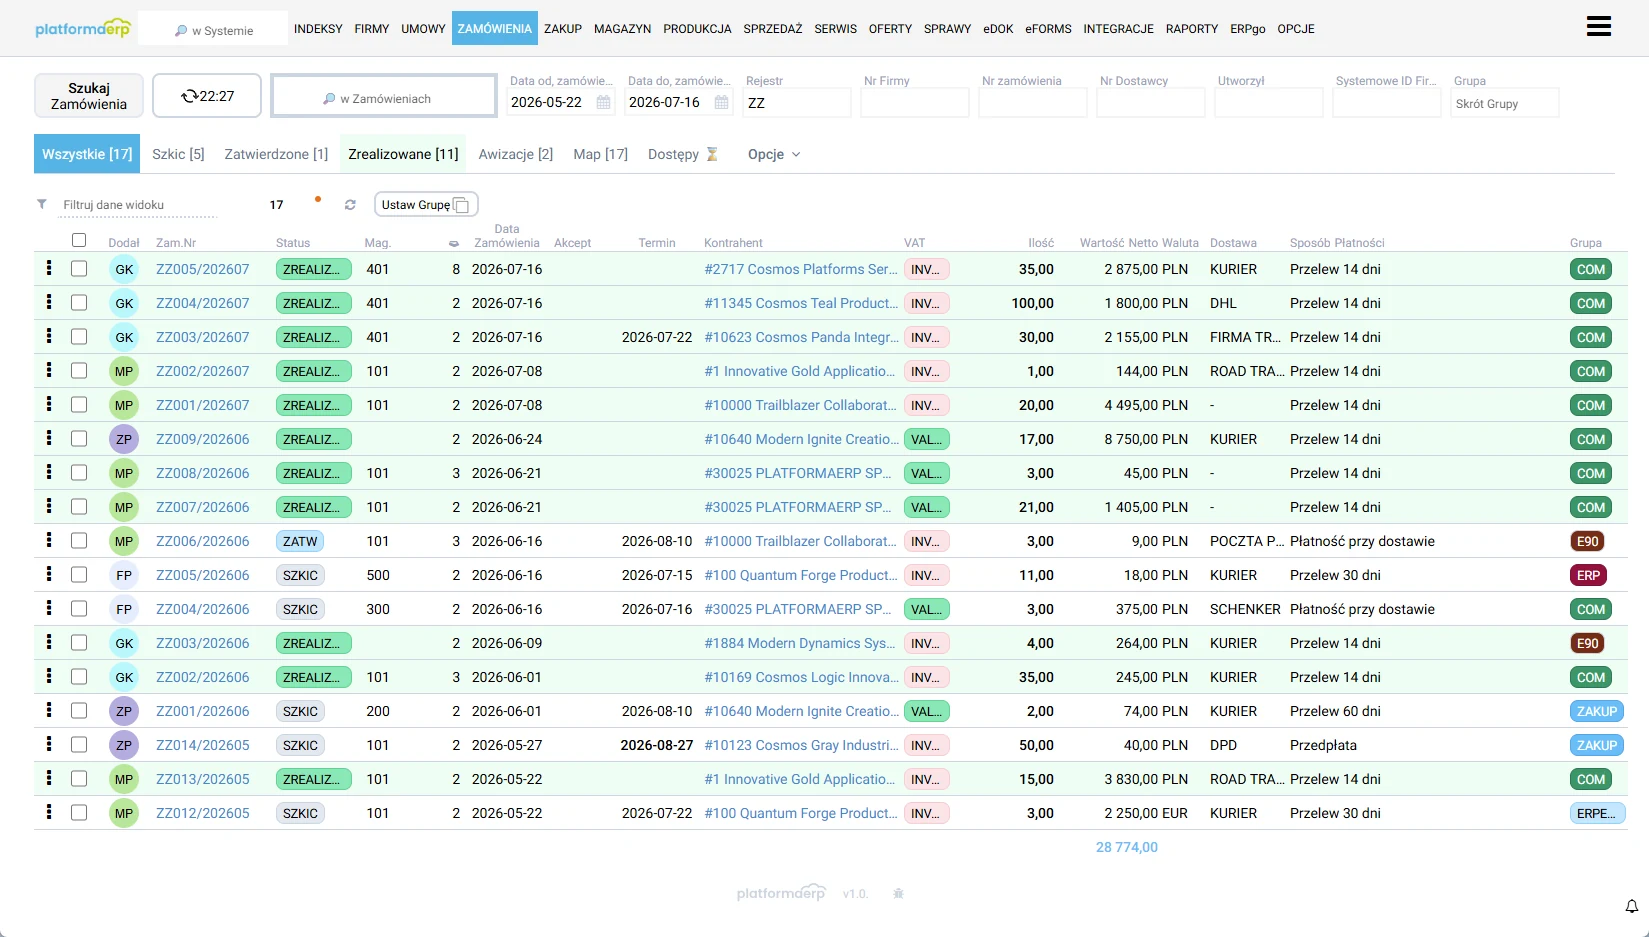Viewport: 1649px width, 937px height.
Task: Click the Szukaj Zamówienia button
Action: click(89, 96)
